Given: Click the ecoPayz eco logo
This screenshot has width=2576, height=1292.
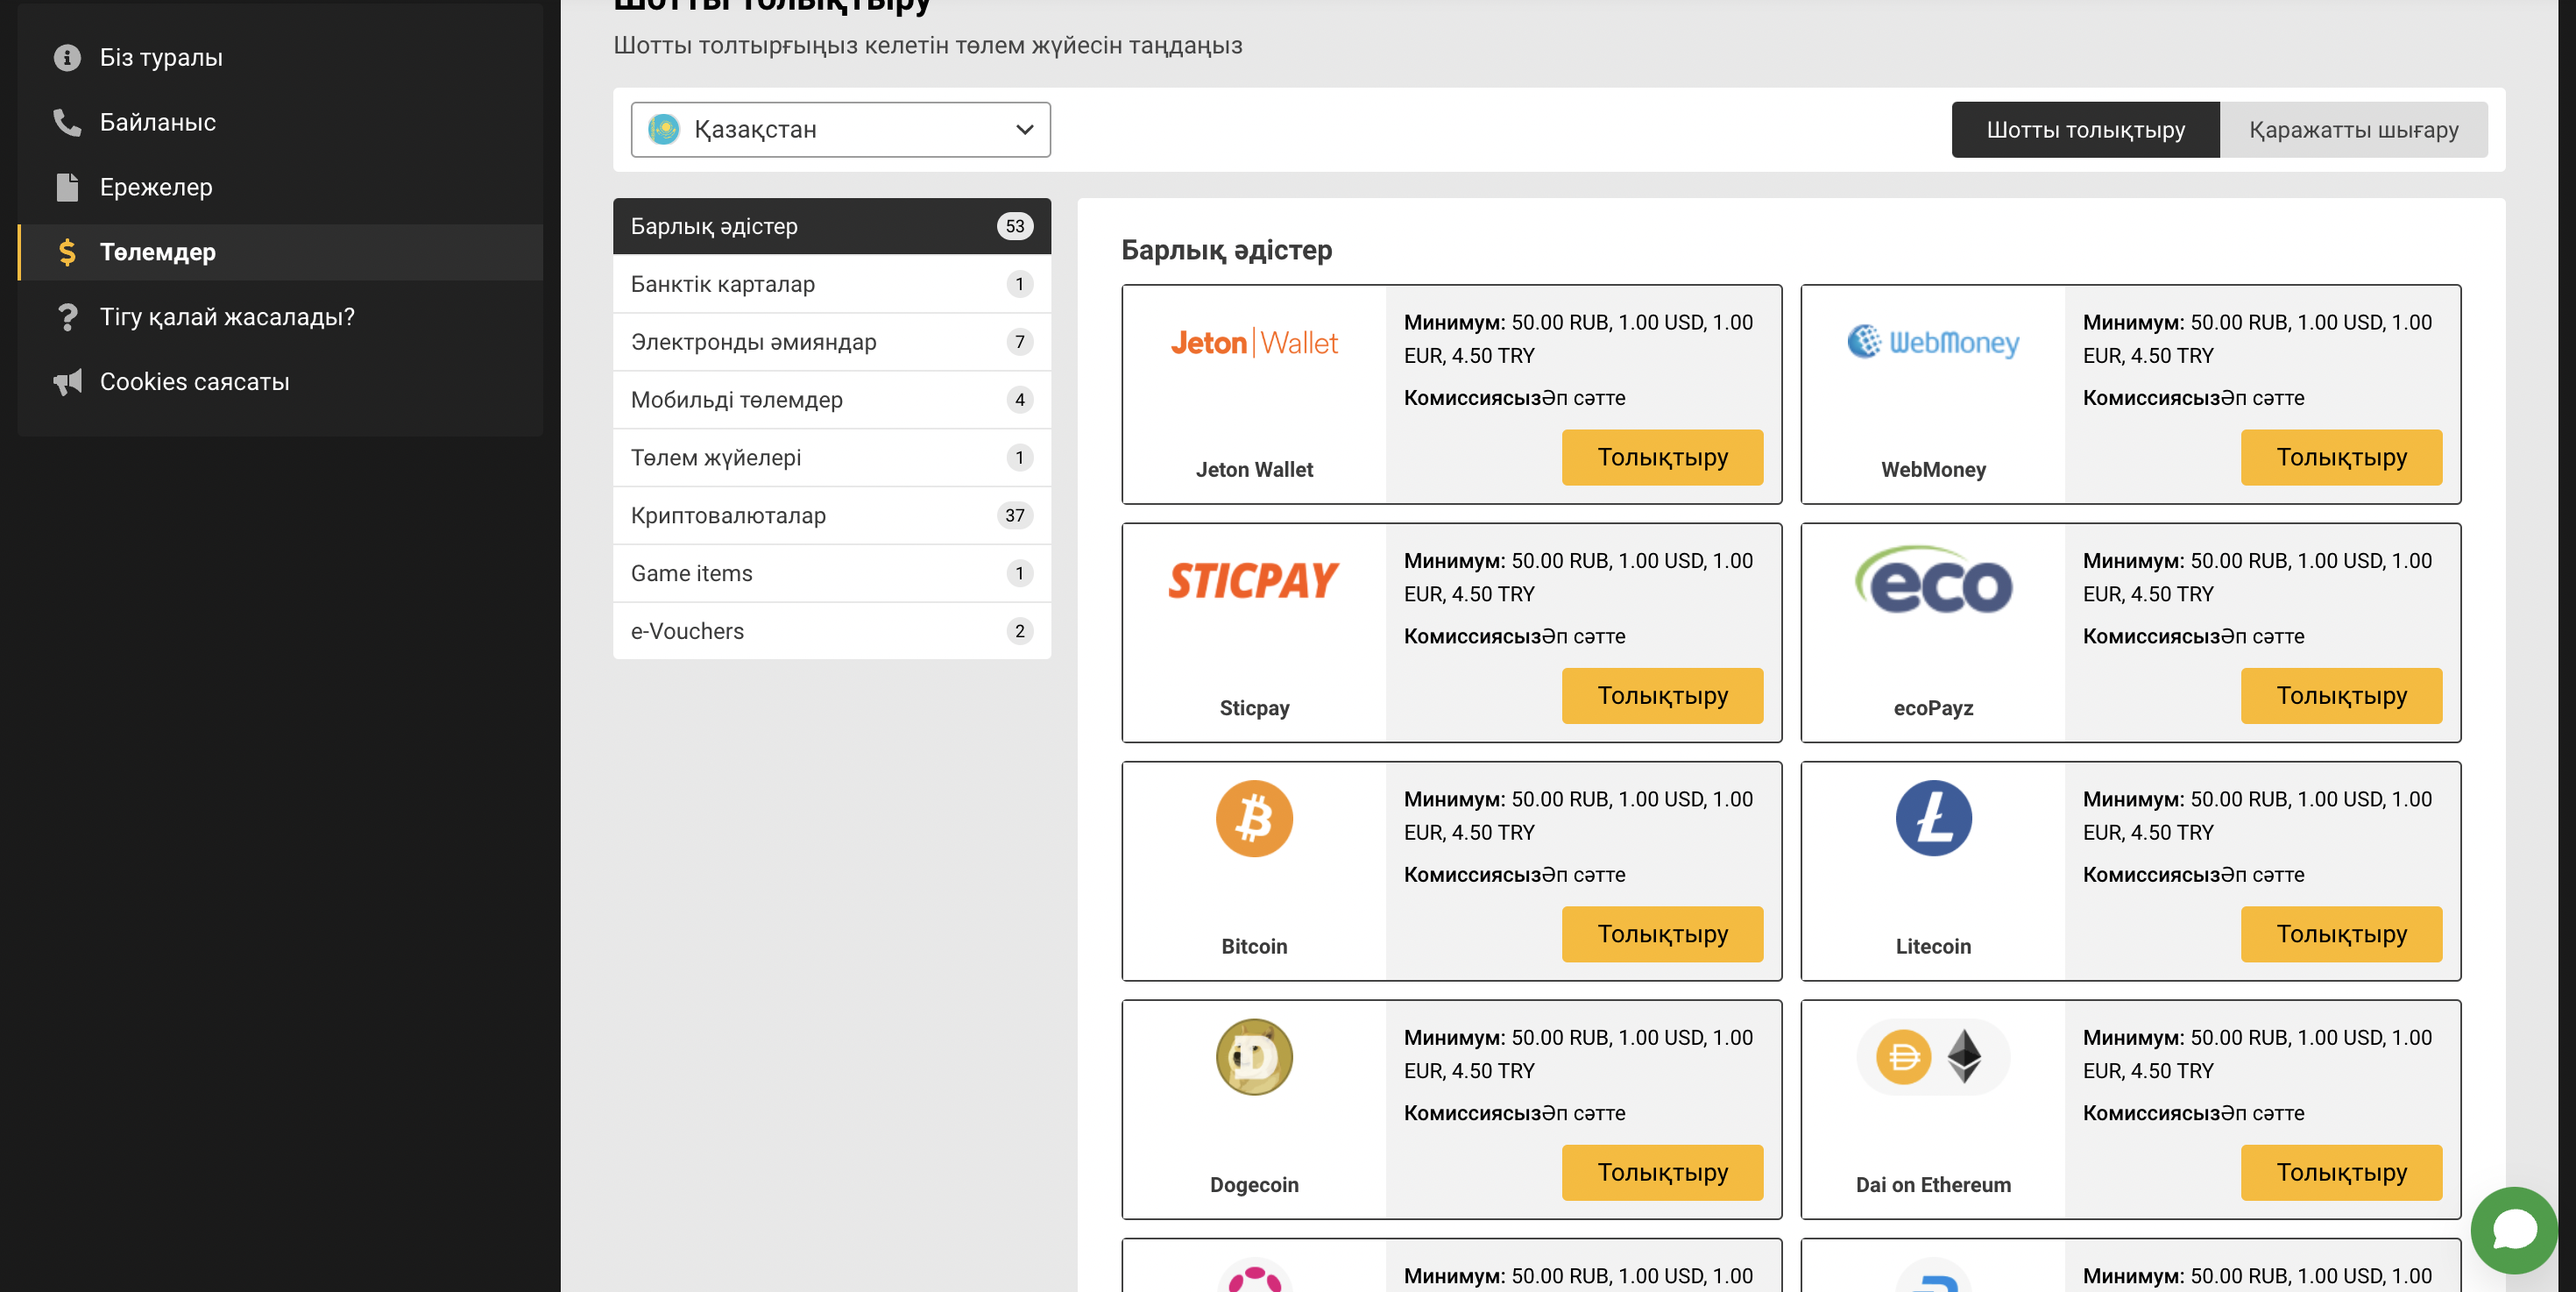Looking at the screenshot, I should (x=1933, y=581).
